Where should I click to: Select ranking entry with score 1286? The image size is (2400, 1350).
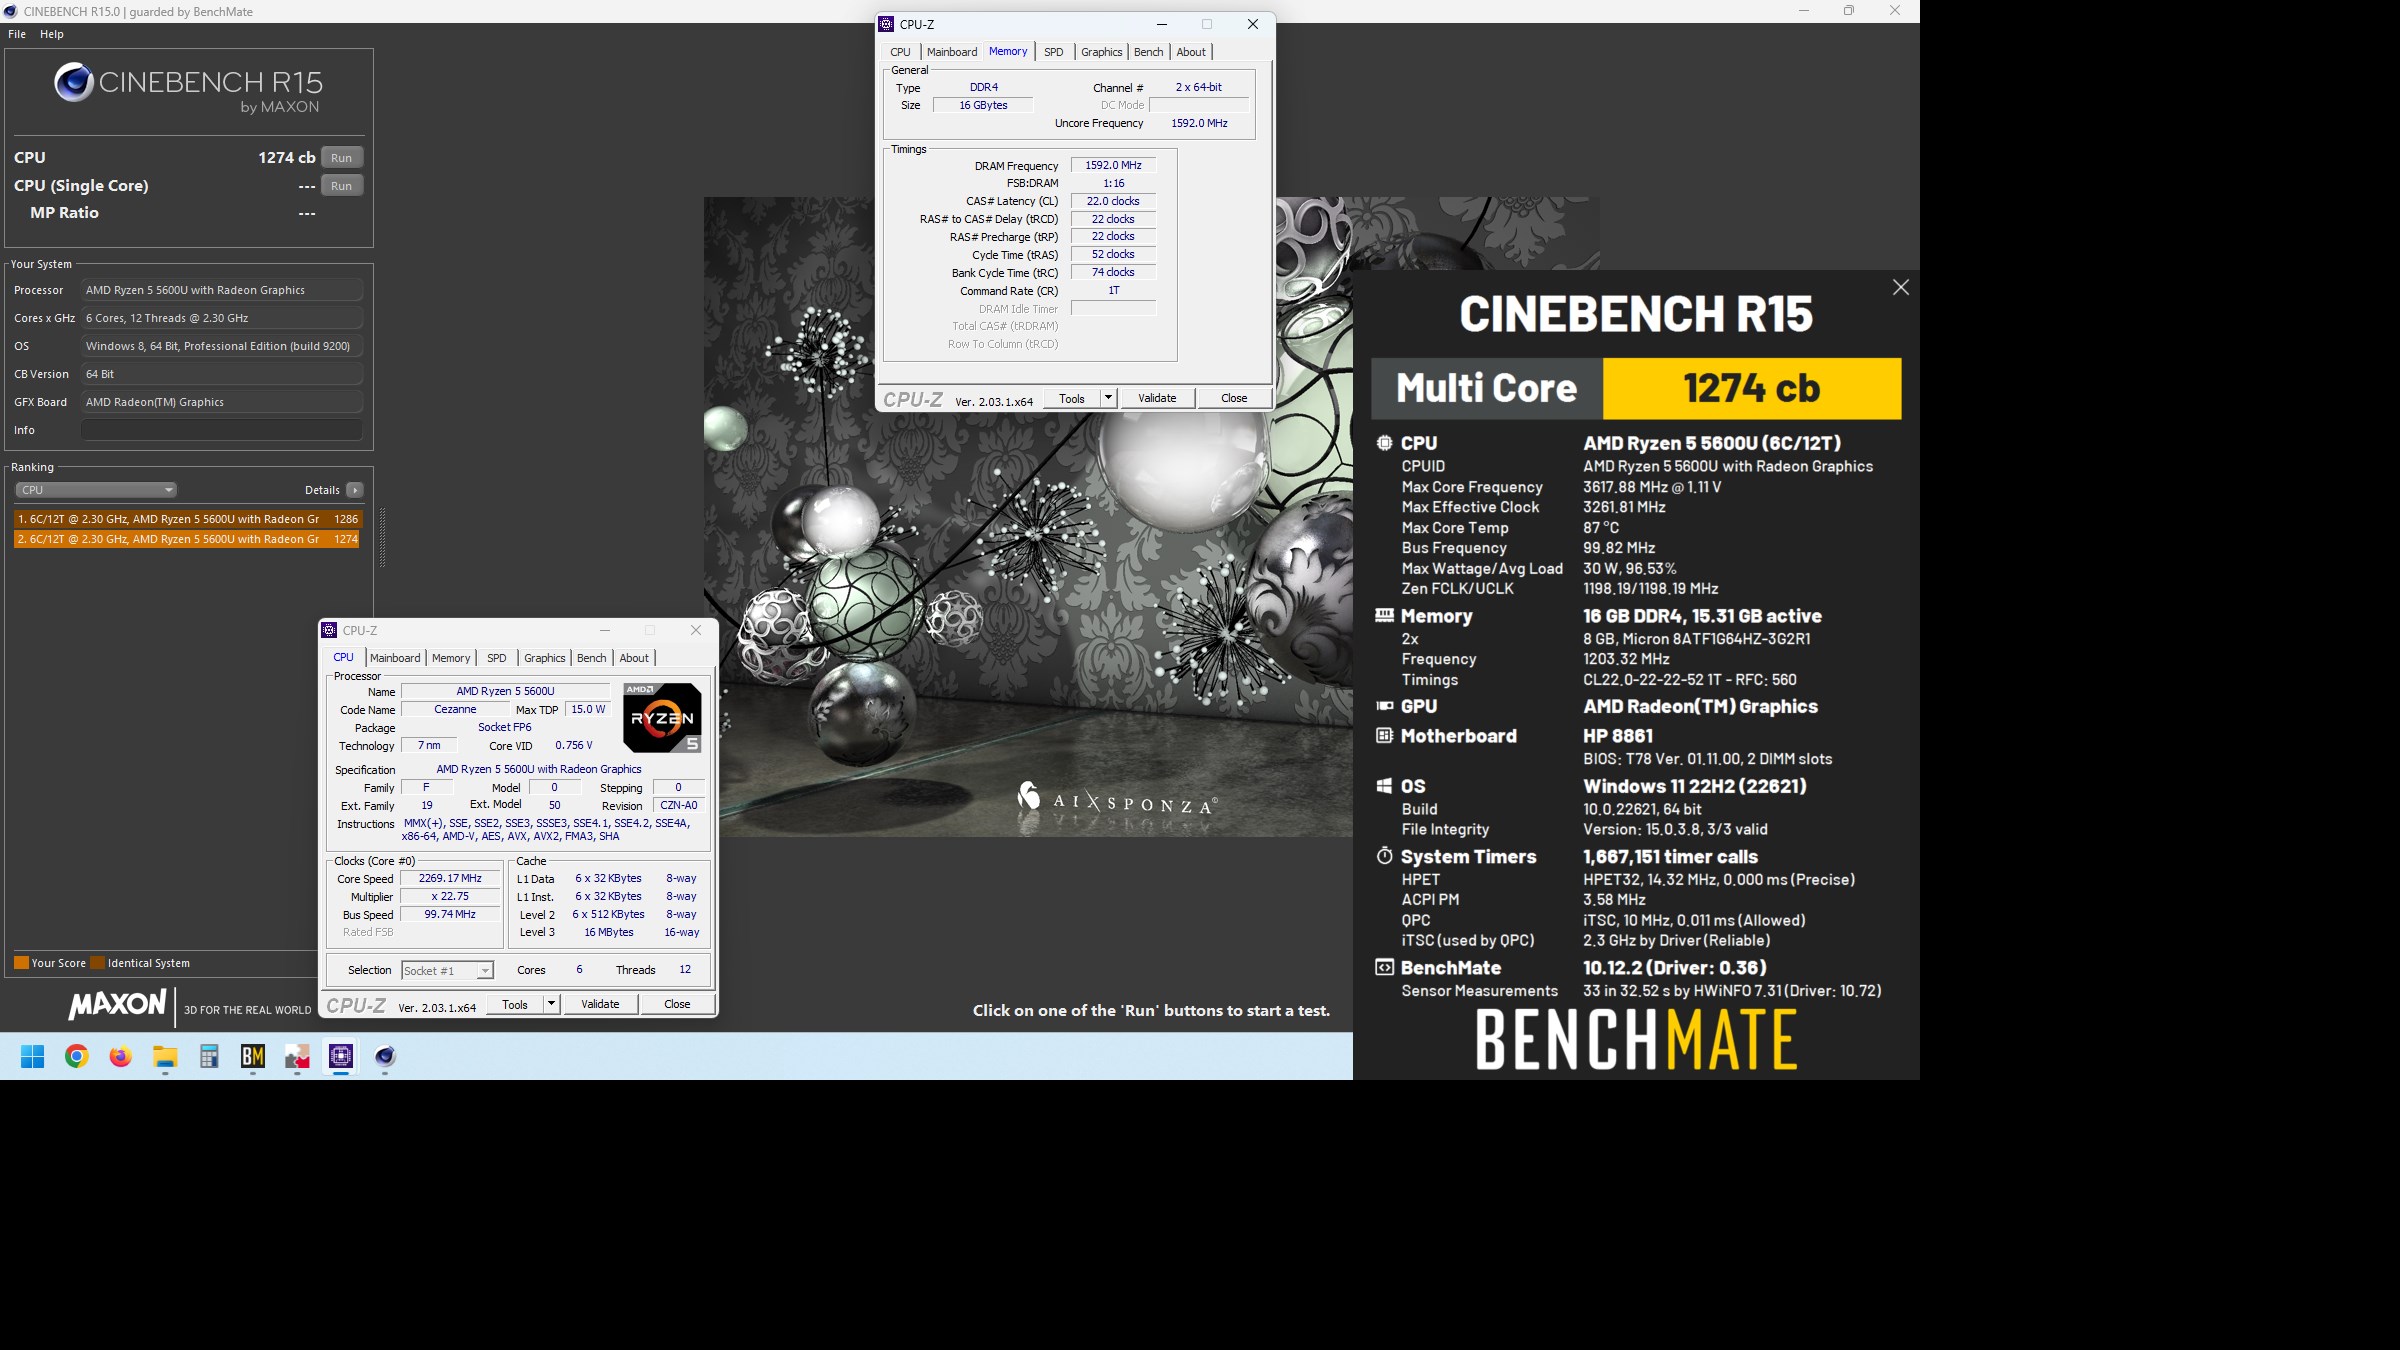pyautogui.click(x=187, y=519)
